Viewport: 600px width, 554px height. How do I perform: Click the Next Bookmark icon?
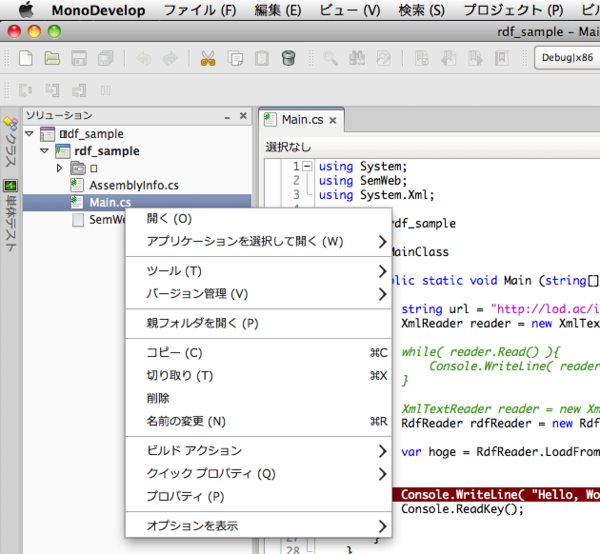(475, 58)
